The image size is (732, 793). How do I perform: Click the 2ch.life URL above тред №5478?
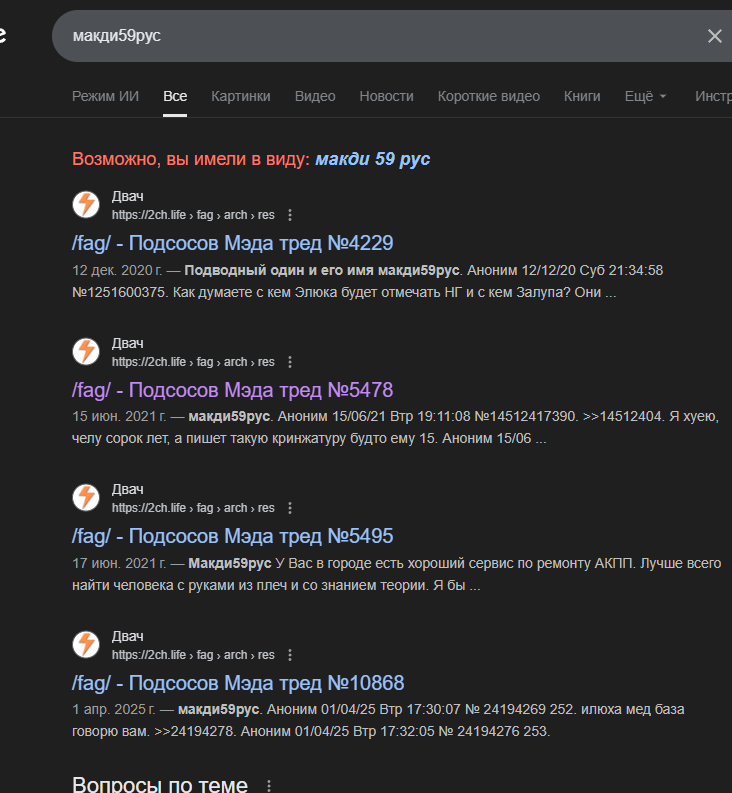coord(193,362)
